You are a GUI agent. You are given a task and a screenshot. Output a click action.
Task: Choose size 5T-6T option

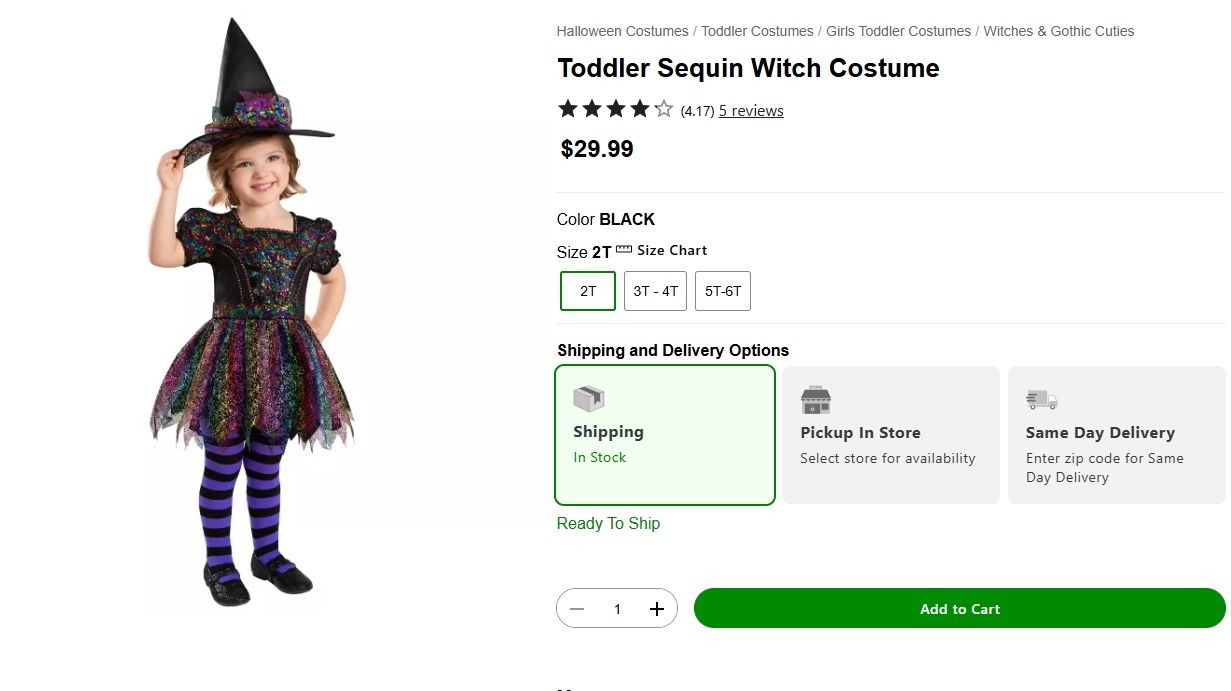click(x=723, y=291)
